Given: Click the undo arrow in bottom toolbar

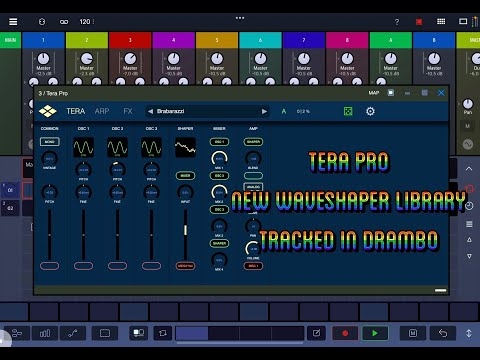Looking at the screenshot, I should click(x=443, y=333).
